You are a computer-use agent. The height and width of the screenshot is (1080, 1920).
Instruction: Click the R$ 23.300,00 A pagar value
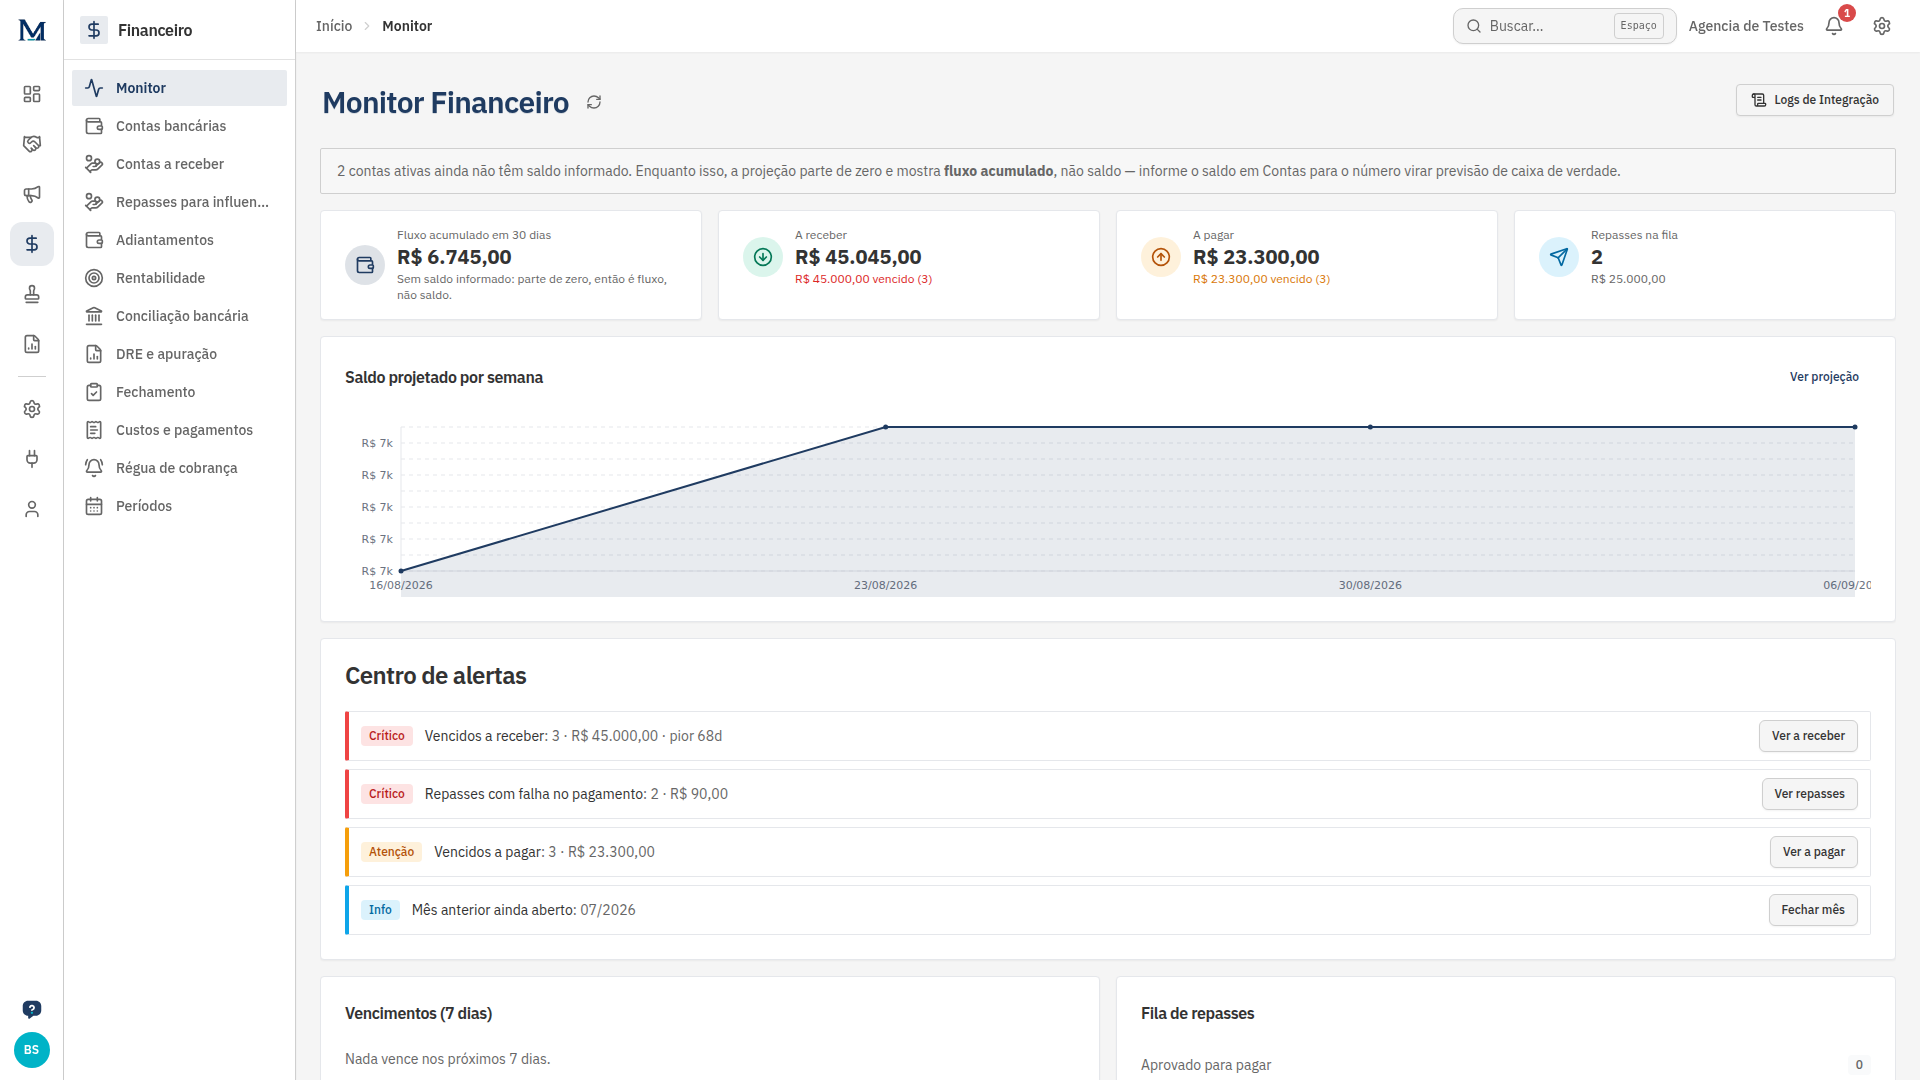(x=1256, y=257)
